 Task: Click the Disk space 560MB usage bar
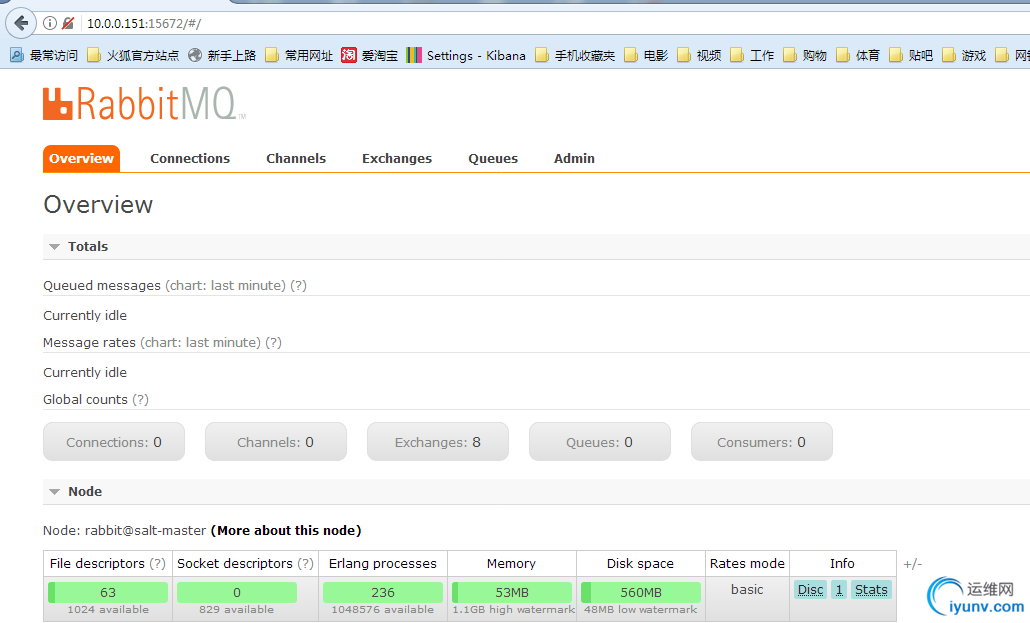coord(640,592)
